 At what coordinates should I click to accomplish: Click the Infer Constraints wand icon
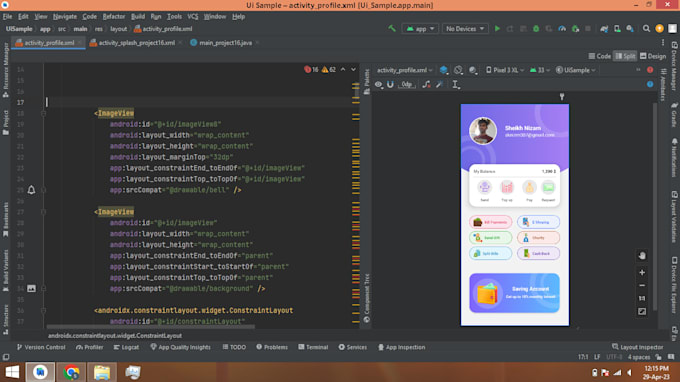pos(439,85)
